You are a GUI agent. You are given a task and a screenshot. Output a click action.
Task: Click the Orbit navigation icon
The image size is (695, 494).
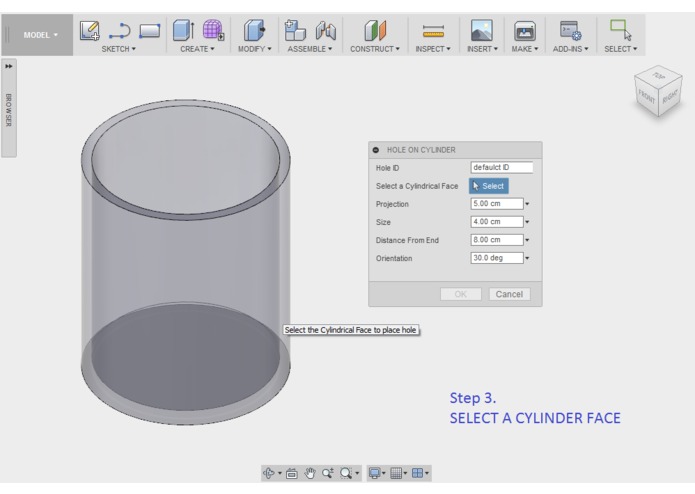[269, 473]
